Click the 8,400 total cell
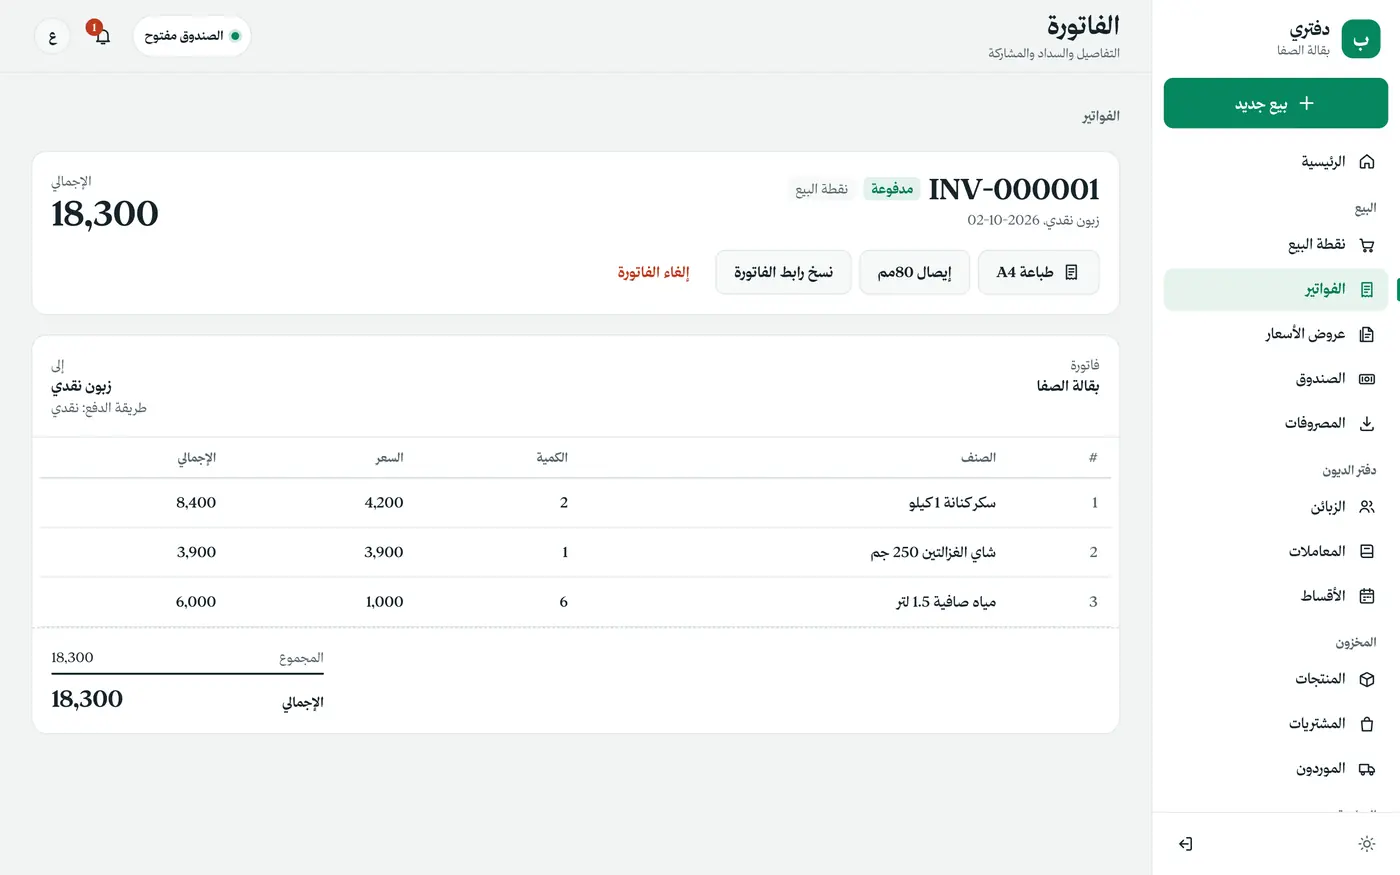The width and height of the screenshot is (1400, 875). click(196, 503)
